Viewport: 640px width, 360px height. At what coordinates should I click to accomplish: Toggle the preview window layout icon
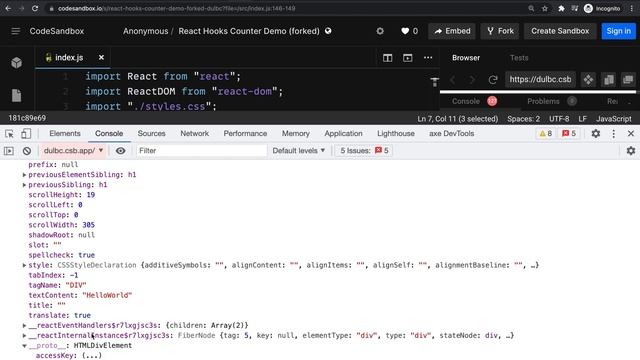407,58
